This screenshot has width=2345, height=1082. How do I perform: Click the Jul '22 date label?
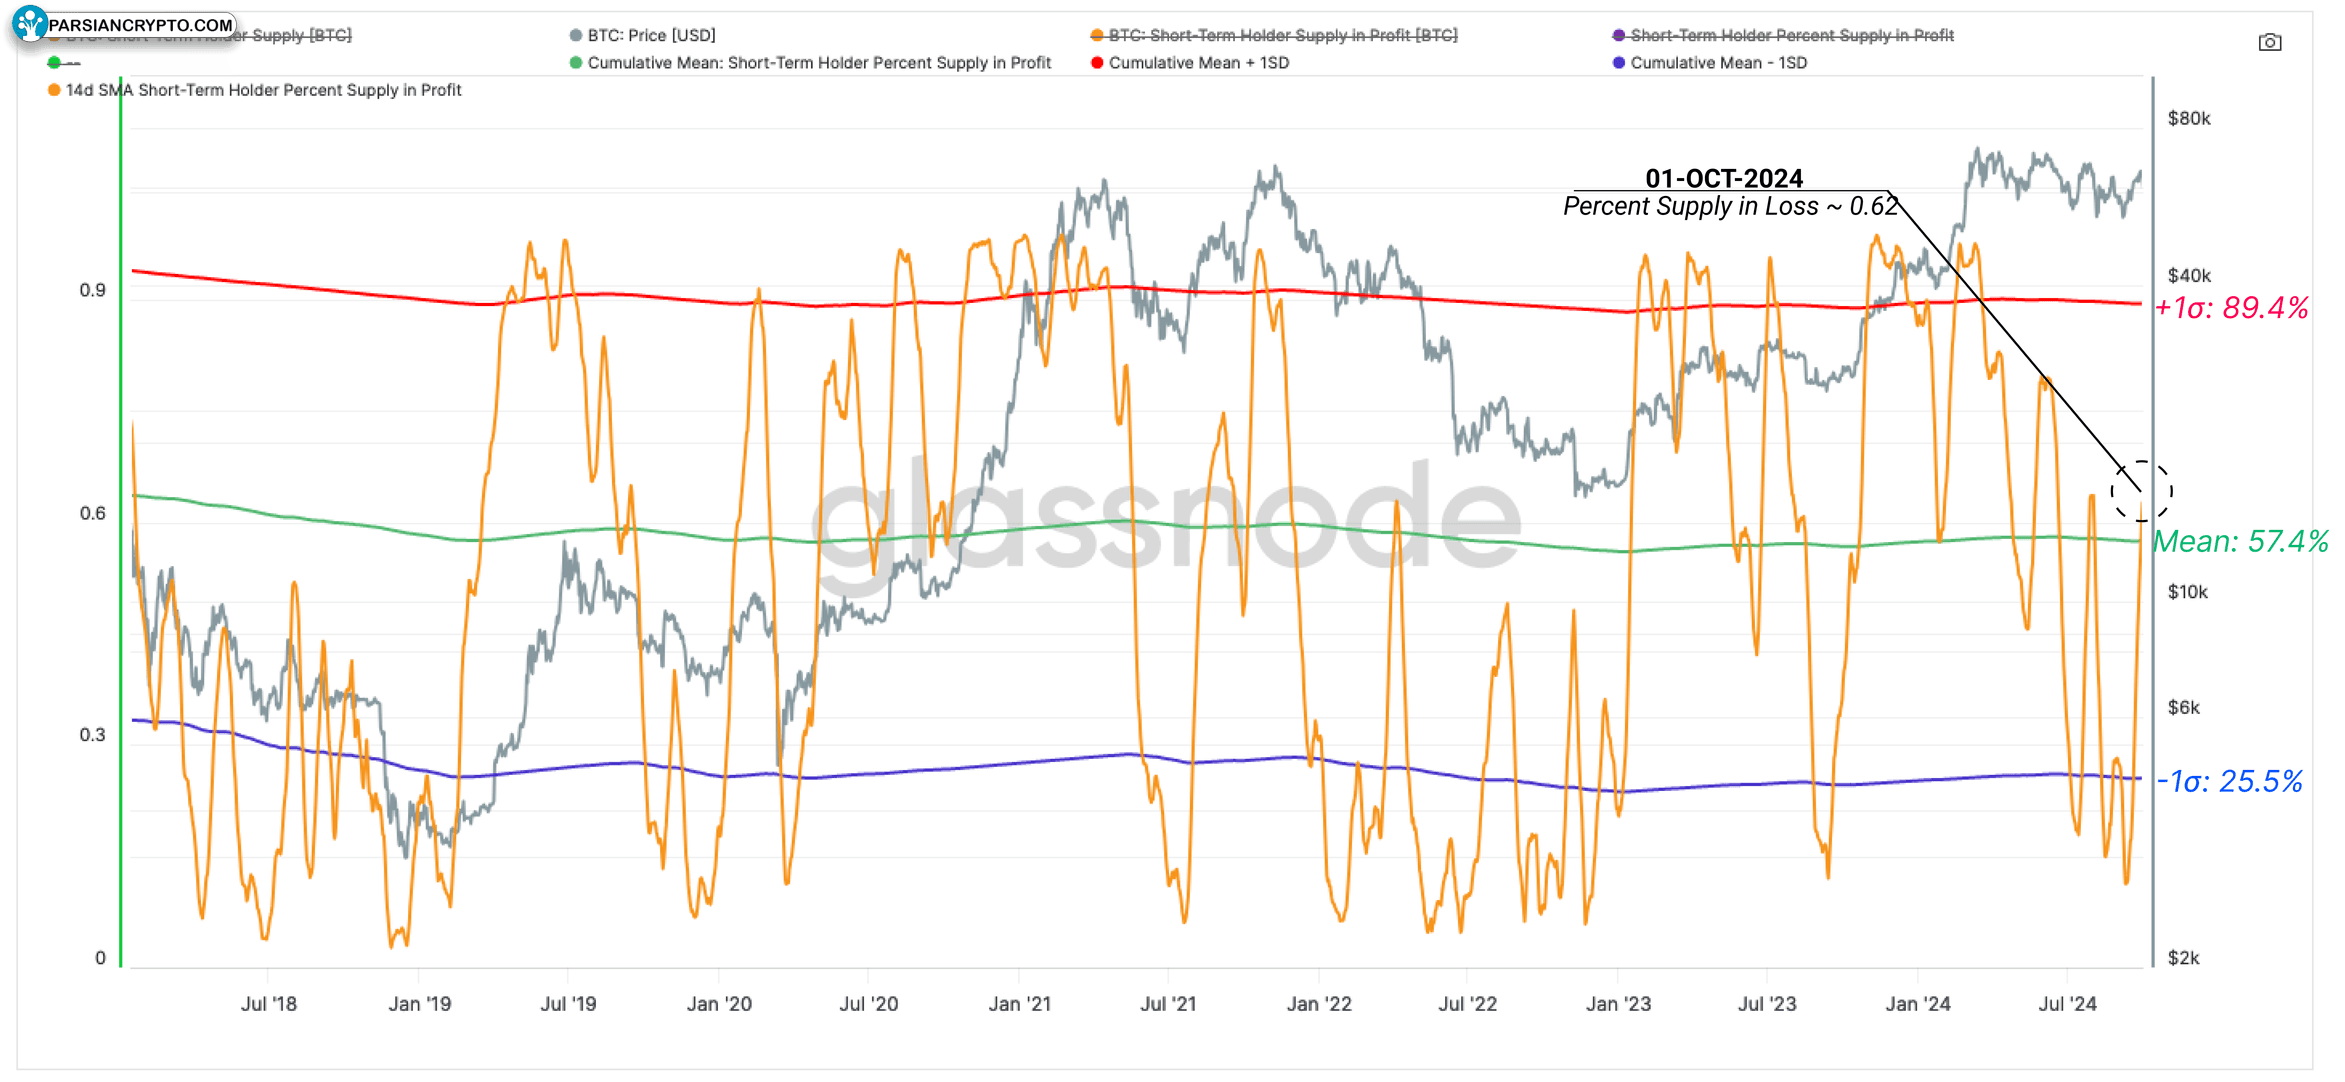coord(1467,1003)
